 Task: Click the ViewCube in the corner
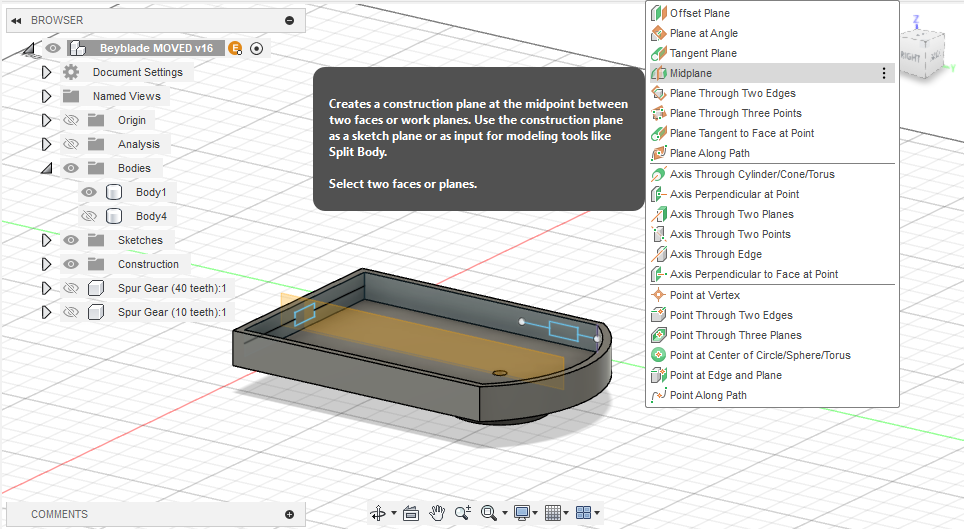[x=921, y=52]
